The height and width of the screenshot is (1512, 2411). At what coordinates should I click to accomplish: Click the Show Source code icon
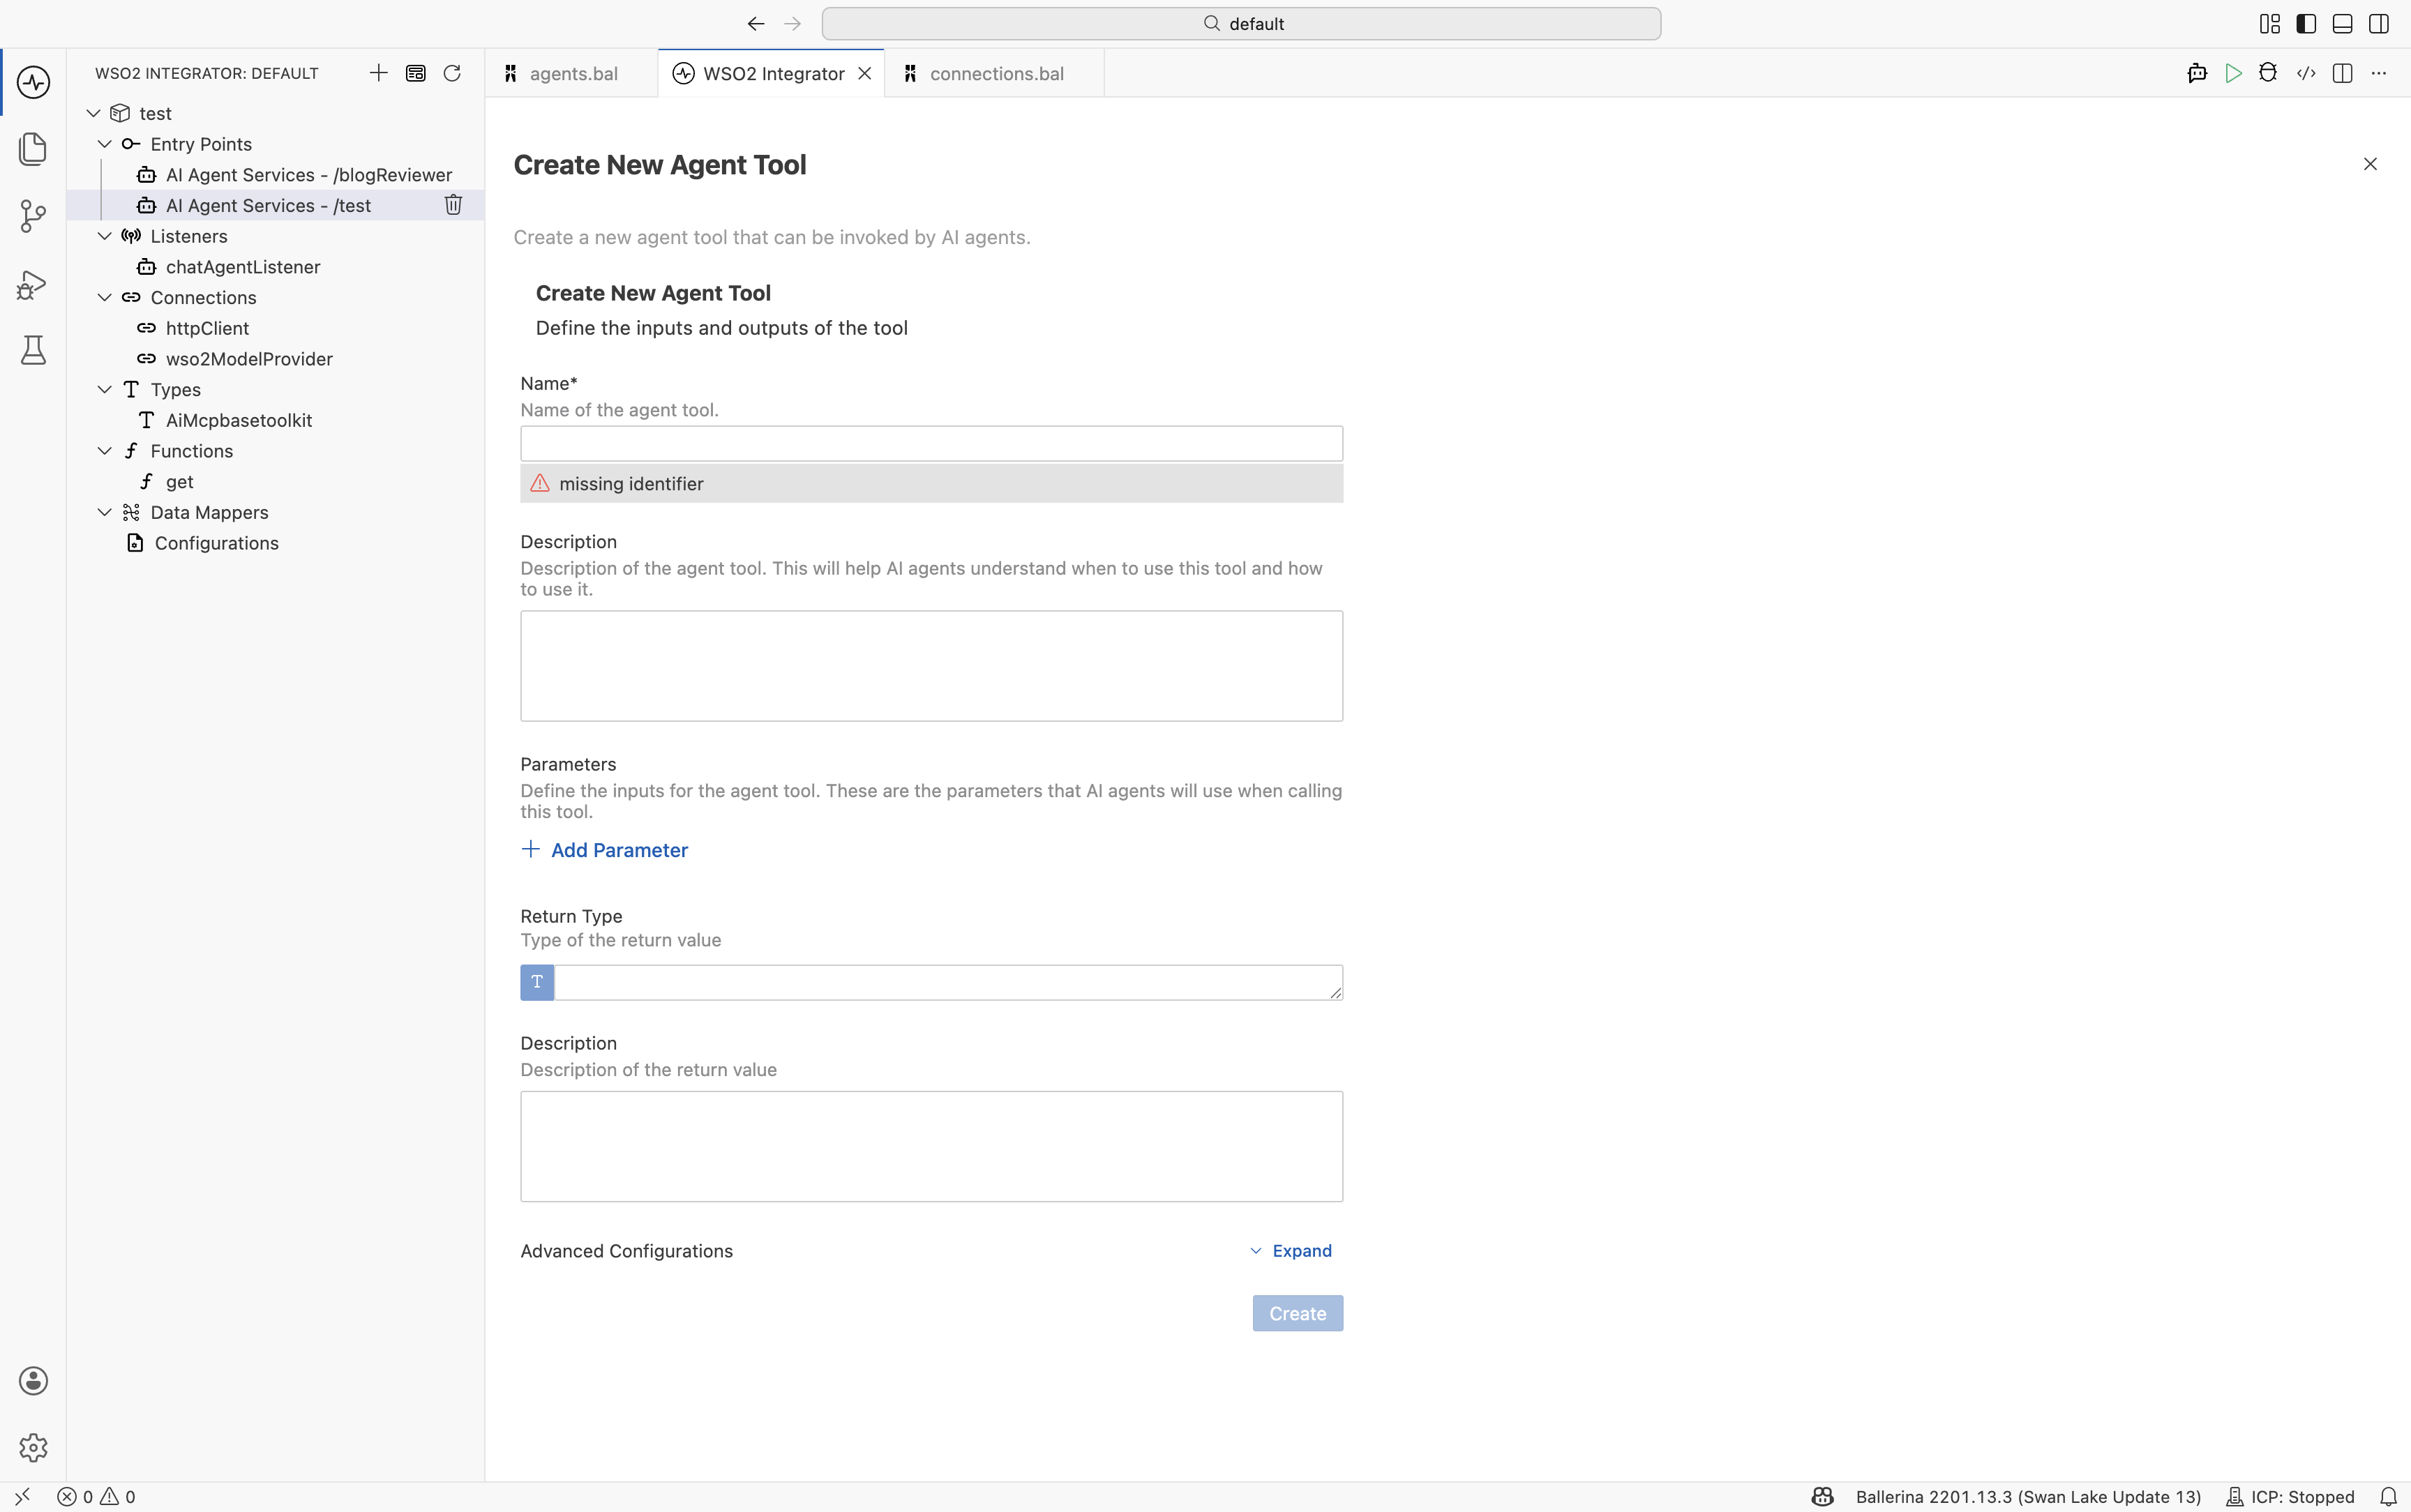2306,73
